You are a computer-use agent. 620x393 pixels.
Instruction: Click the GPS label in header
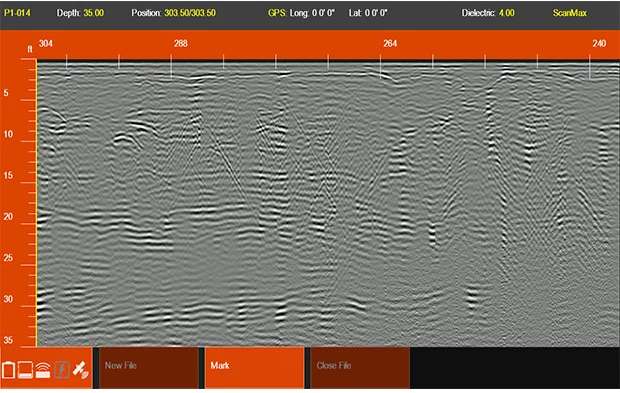[x=277, y=13]
